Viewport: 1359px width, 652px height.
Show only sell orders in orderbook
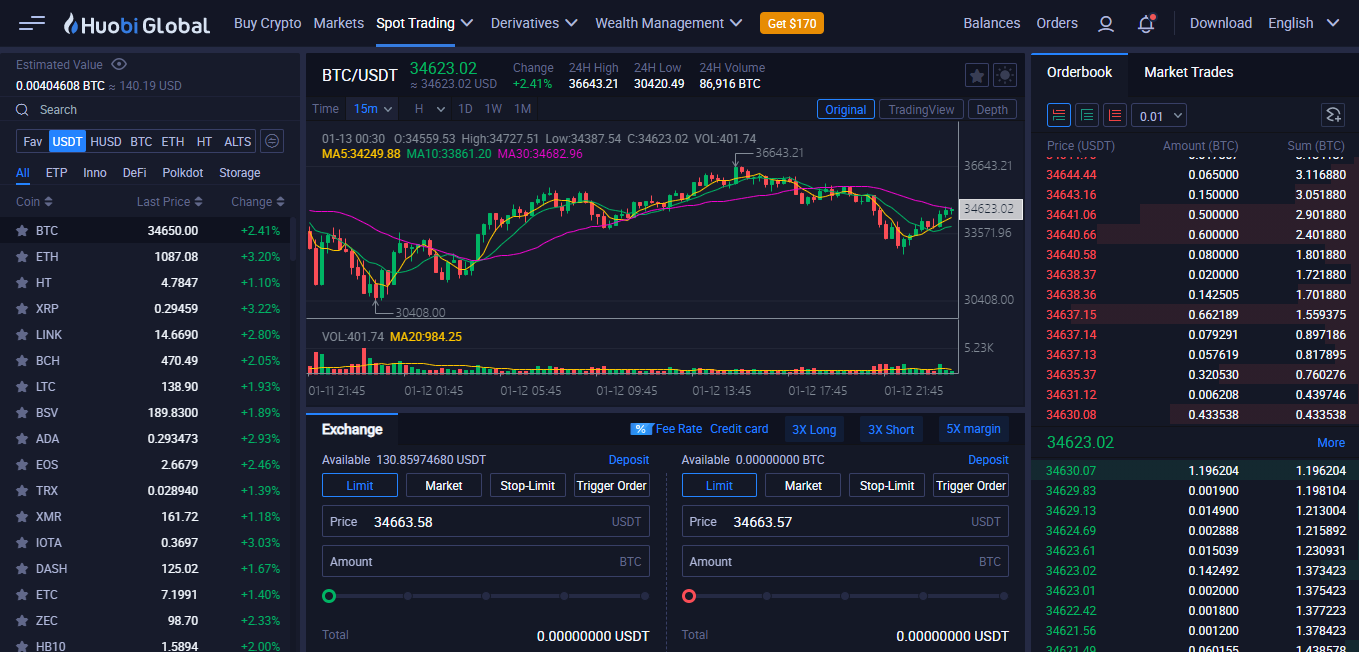coord(1115,115)
